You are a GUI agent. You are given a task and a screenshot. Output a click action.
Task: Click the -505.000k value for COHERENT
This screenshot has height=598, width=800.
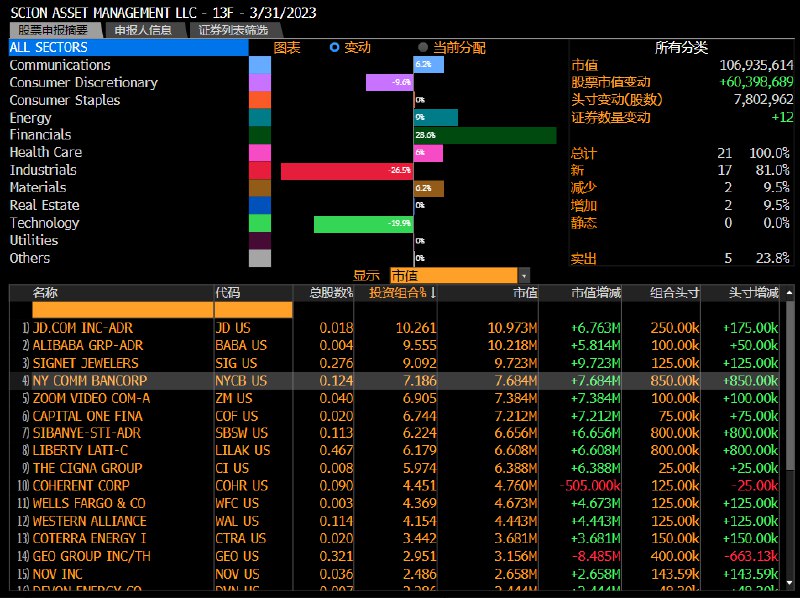590,486
